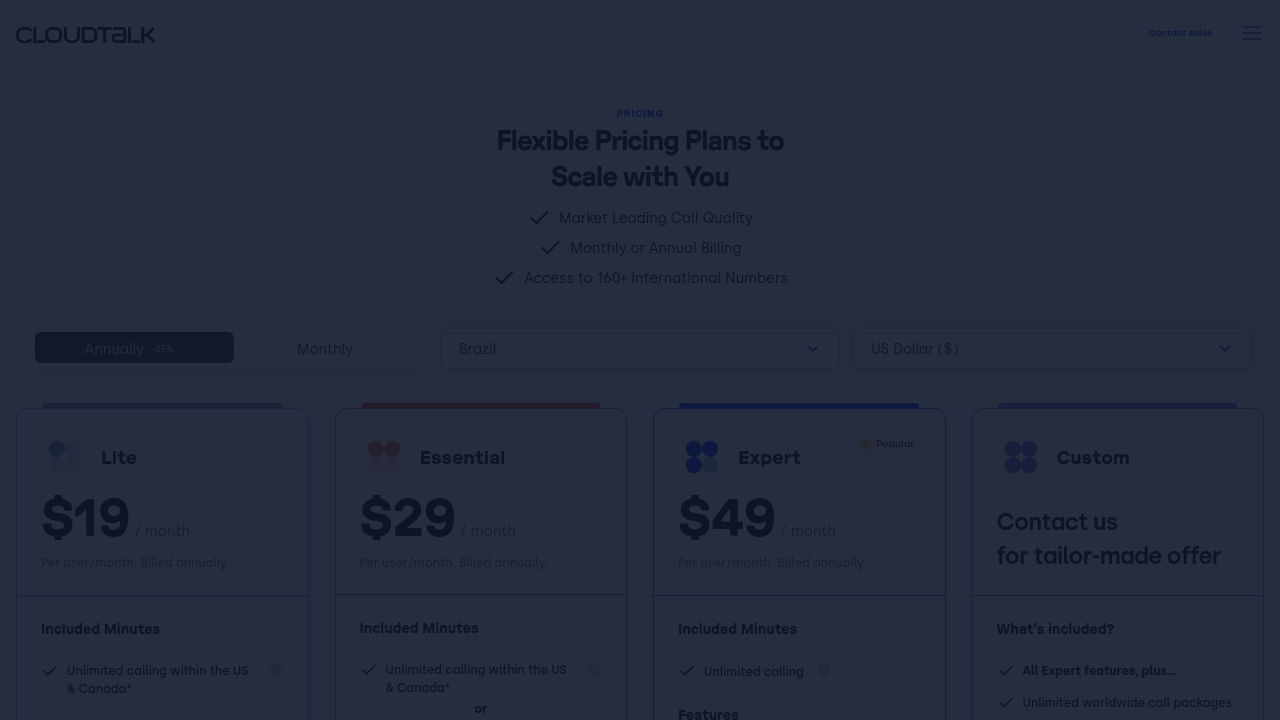This screenshot has height=720, width=1280.
Task: Open the Brazil country dropdown
Action: click(x=640, y=349)
